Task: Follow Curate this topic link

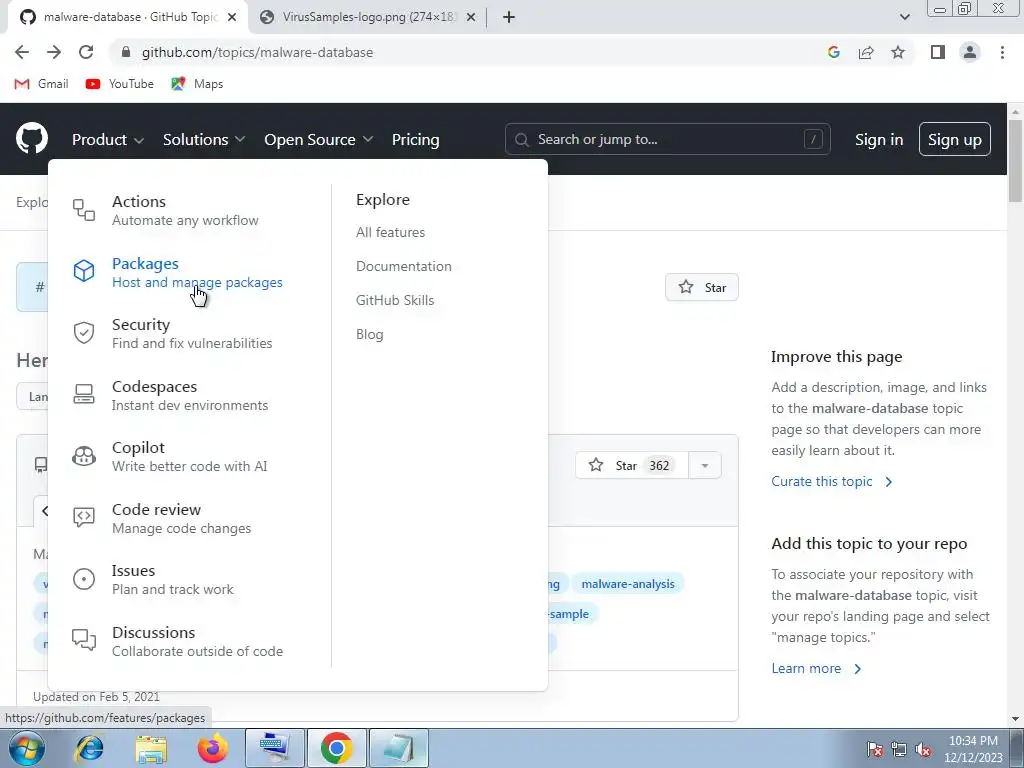Action: 832,481
